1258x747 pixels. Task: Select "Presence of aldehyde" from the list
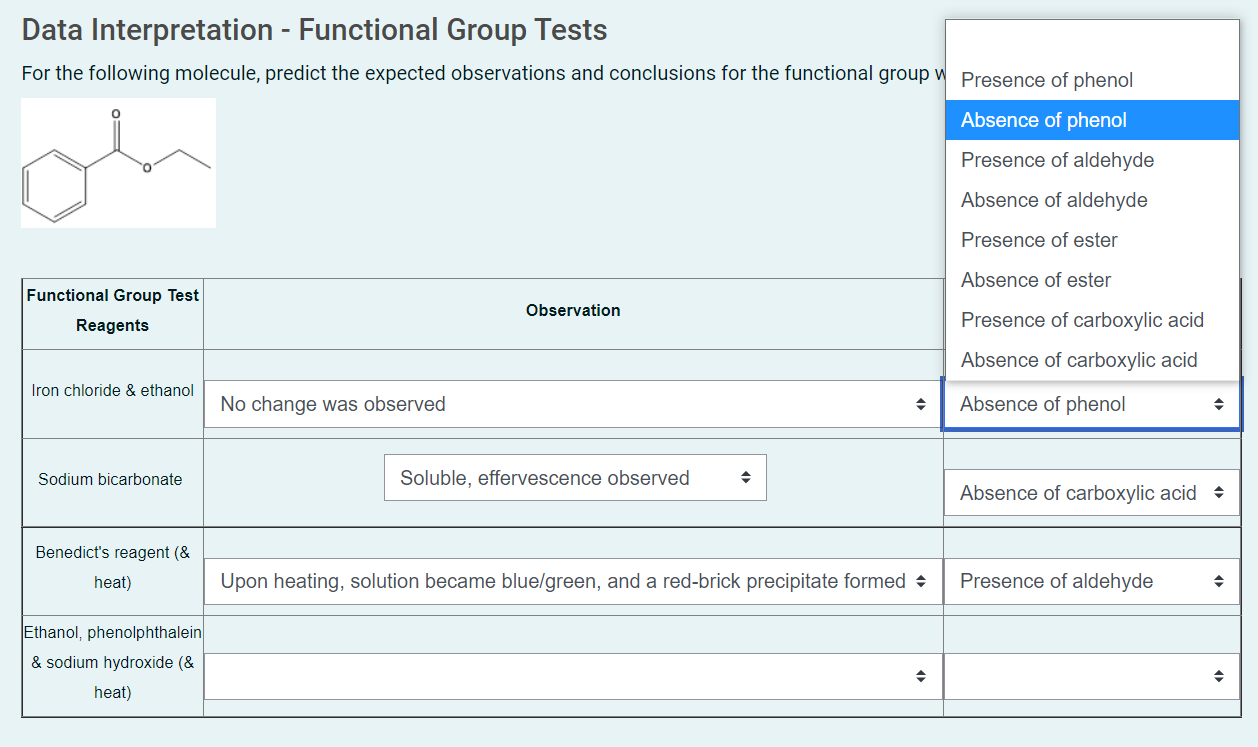coord(1057,160)
